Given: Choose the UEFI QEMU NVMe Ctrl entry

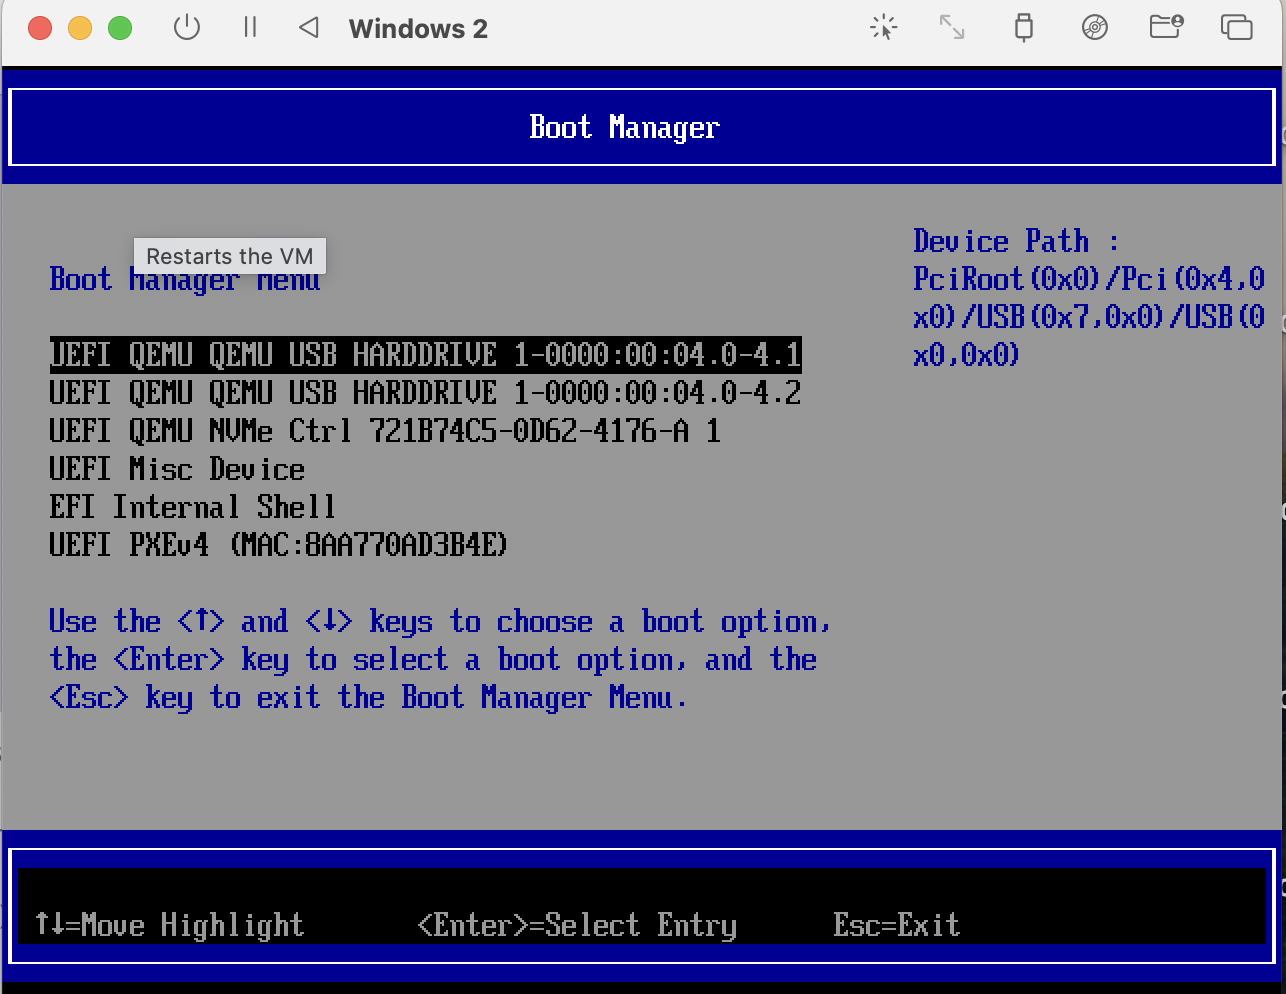Looking at the screenshot, I should (x=385, y=431).
